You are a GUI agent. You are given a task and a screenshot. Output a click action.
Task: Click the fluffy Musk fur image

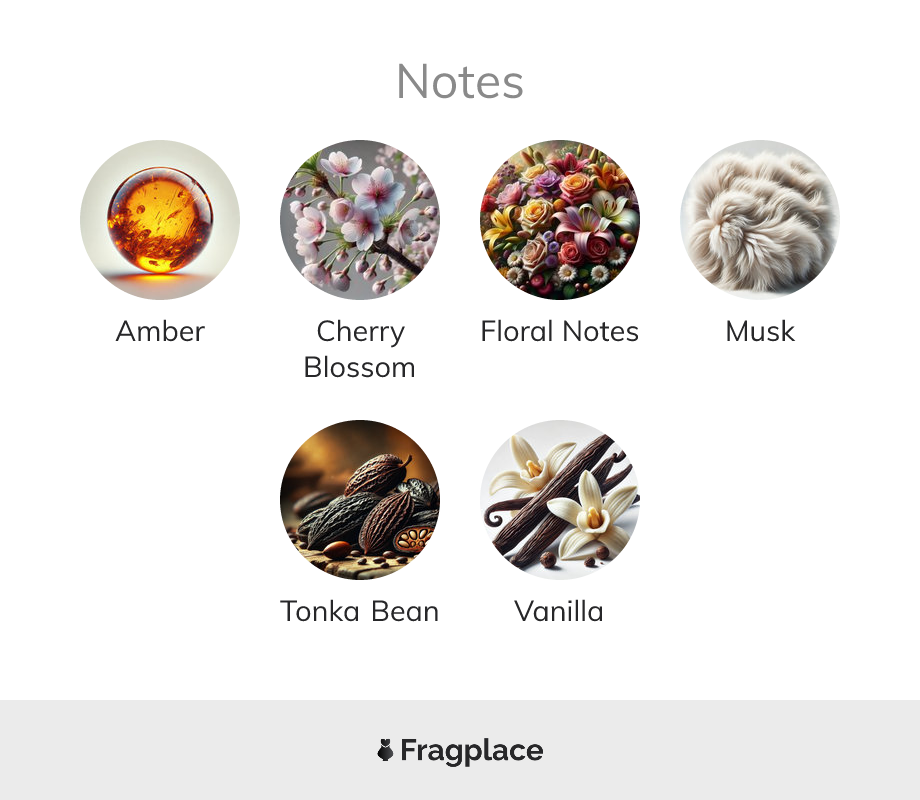coord(760,220)
